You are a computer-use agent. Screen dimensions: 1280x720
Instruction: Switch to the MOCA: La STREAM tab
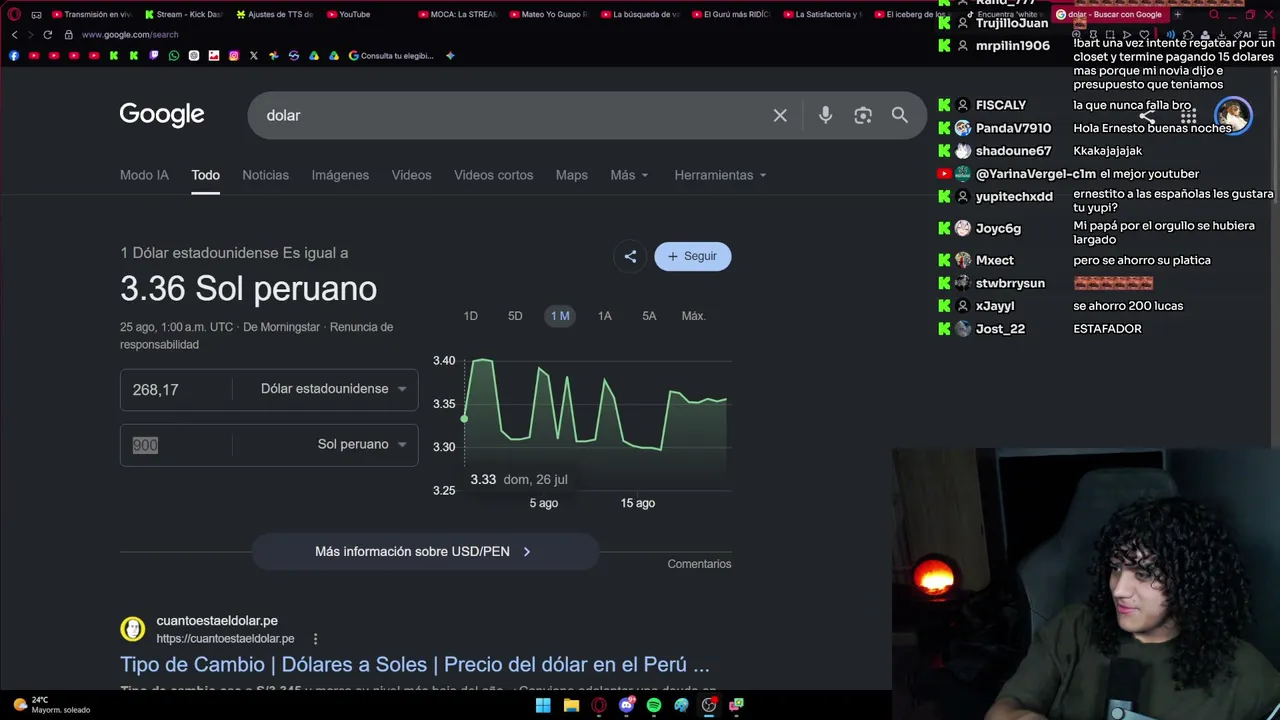(x=456, y=15)
